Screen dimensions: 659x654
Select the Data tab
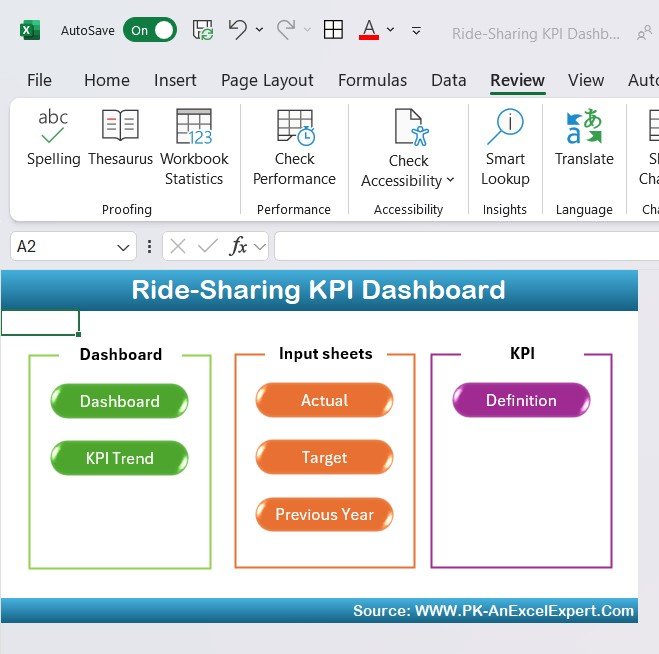(x=449, y=80)
